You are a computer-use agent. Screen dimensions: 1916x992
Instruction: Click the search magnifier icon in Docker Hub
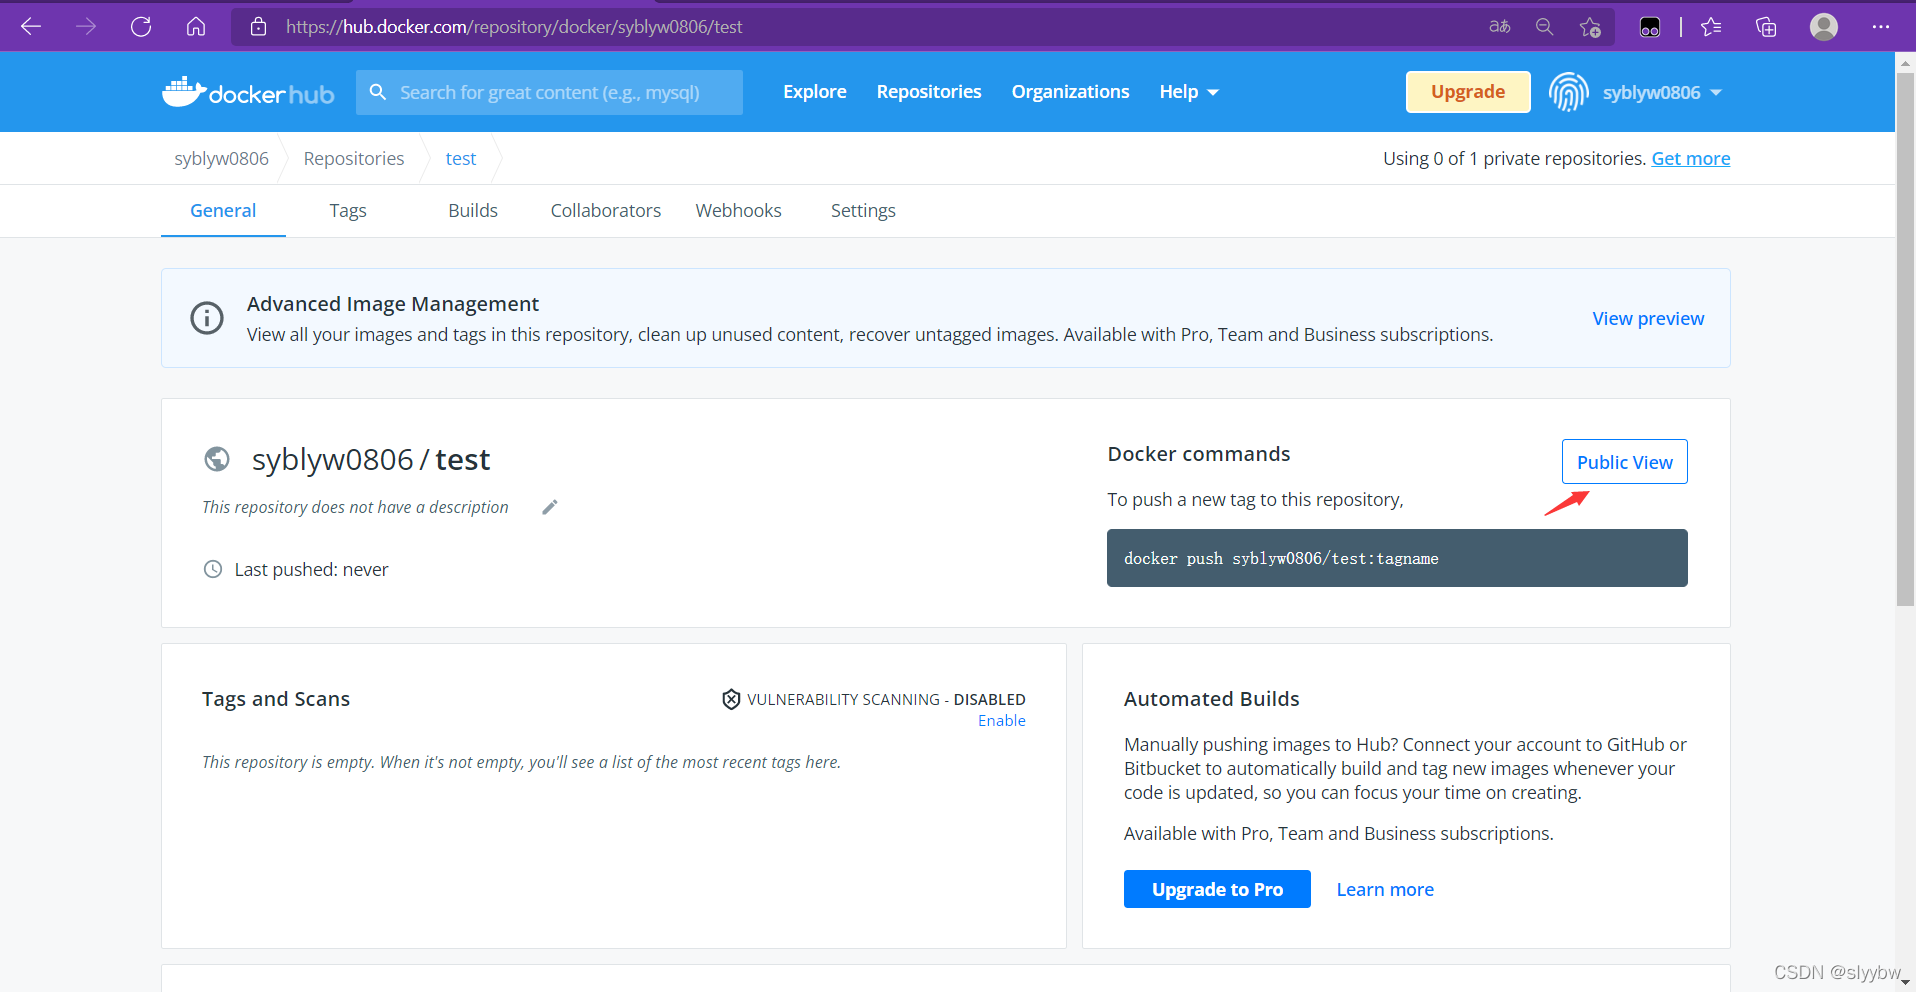378,92
